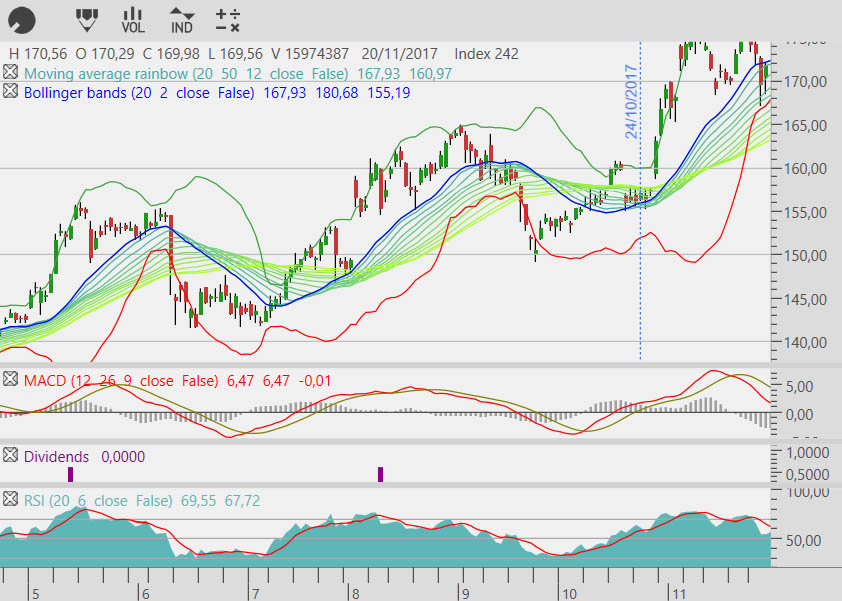The width and height of the screenshot is (842, 601).
Task: Click the 160,00 price axis label
Action: [804, 168]
